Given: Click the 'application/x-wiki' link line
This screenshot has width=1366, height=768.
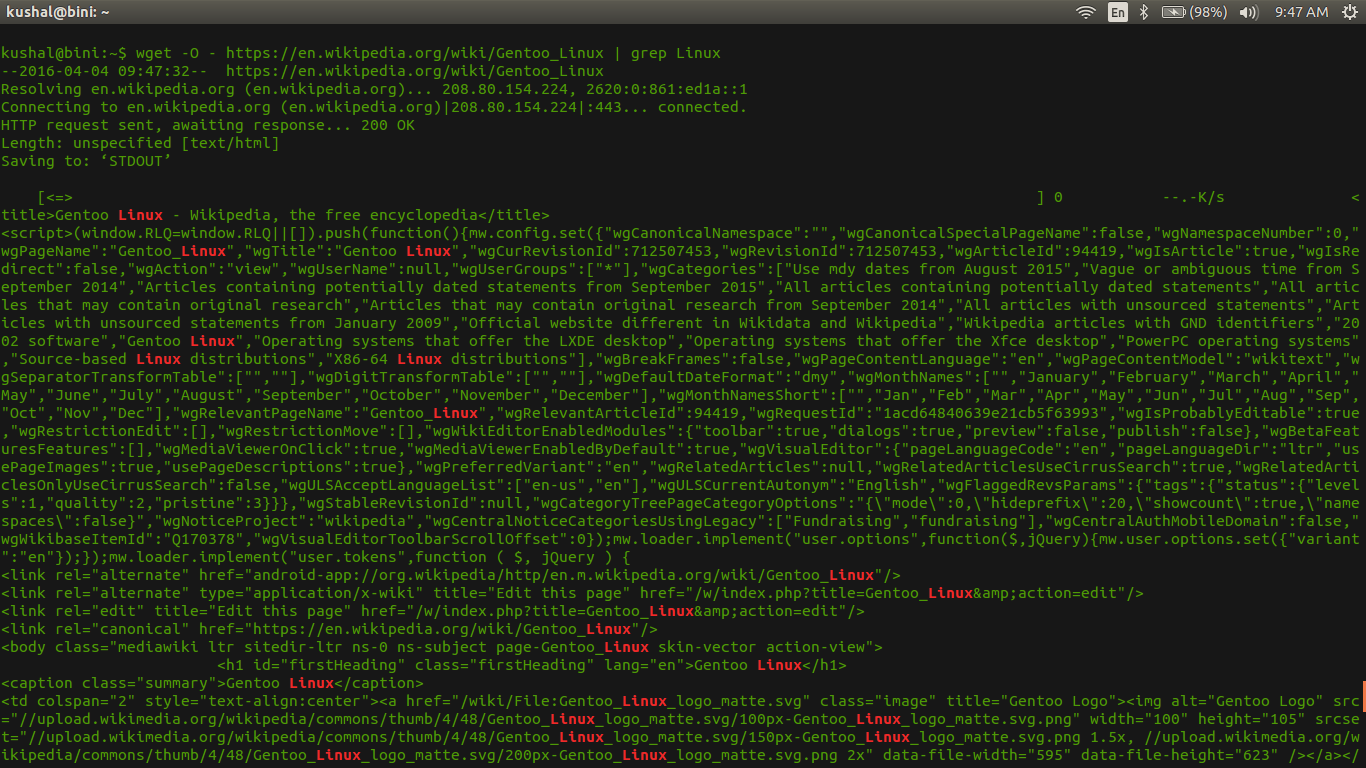Looking at the screenshot, I should point(572,593).
